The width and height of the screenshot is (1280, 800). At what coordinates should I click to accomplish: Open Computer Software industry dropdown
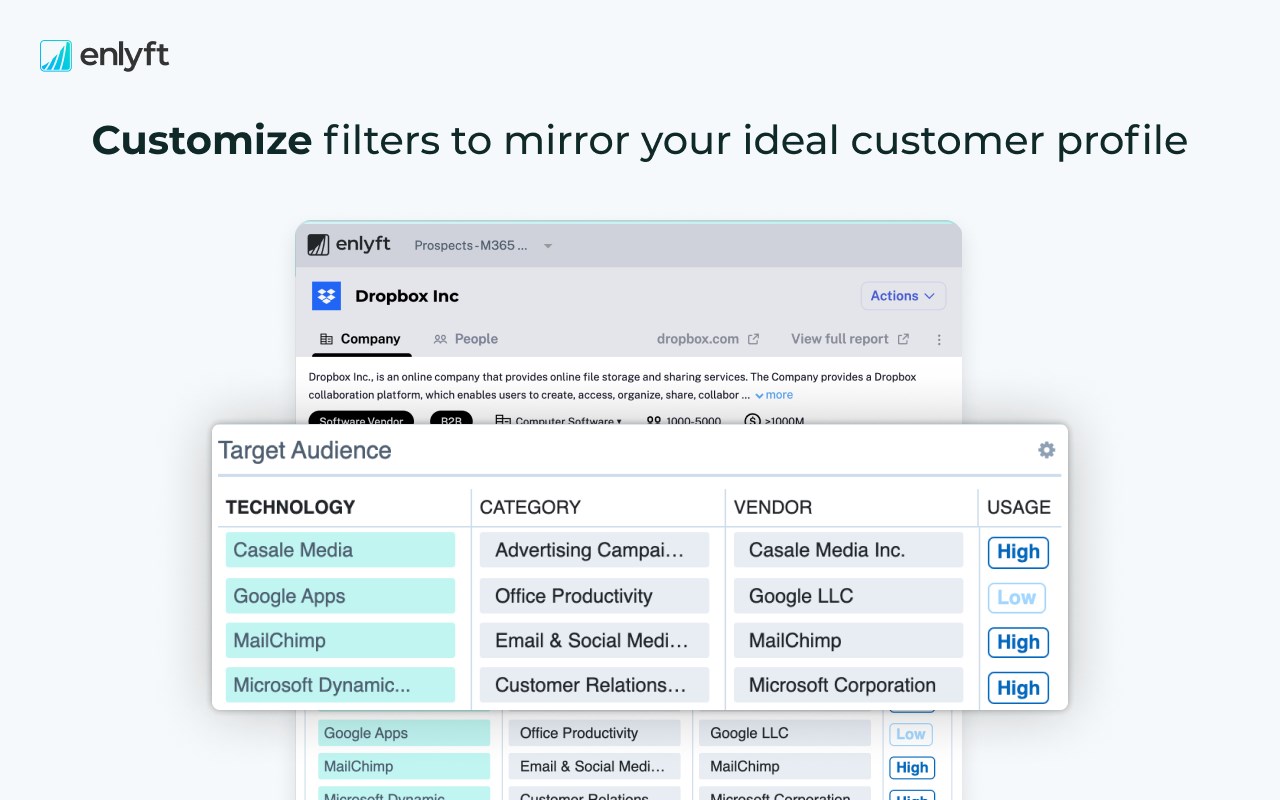[x=559, y=421]
